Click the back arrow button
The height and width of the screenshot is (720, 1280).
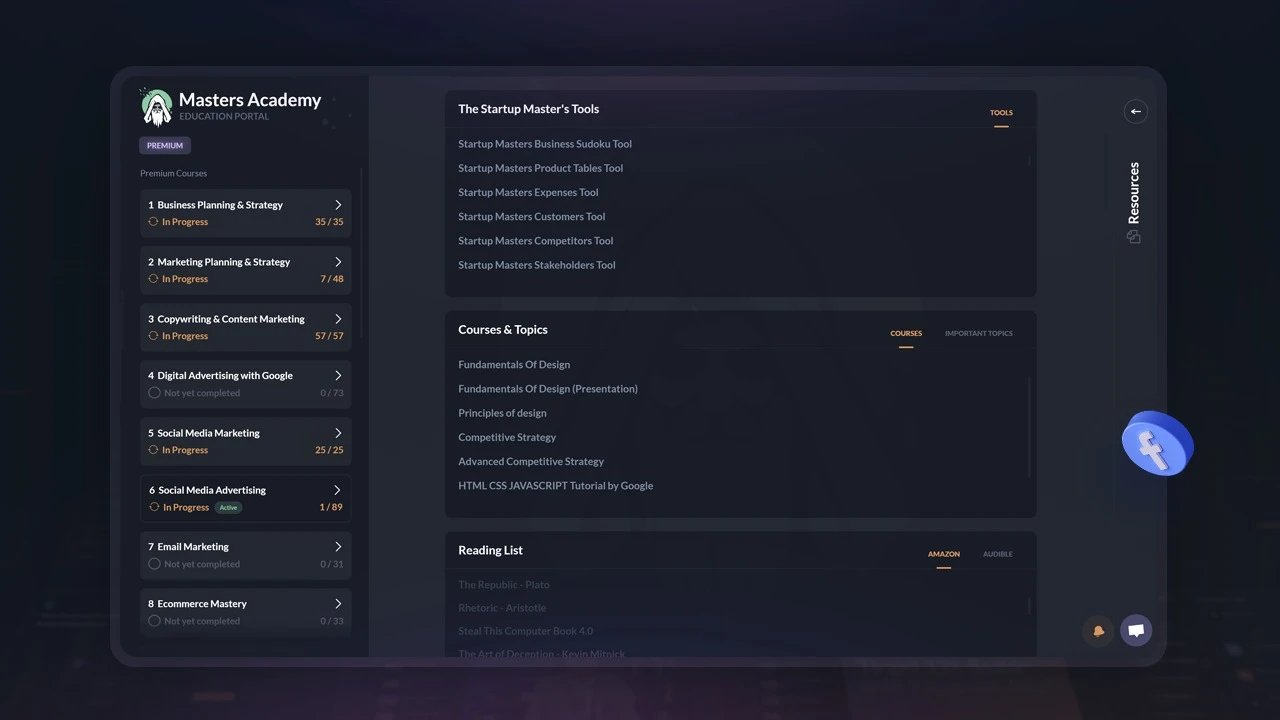pyautogui.click(x=1135, y=112)
